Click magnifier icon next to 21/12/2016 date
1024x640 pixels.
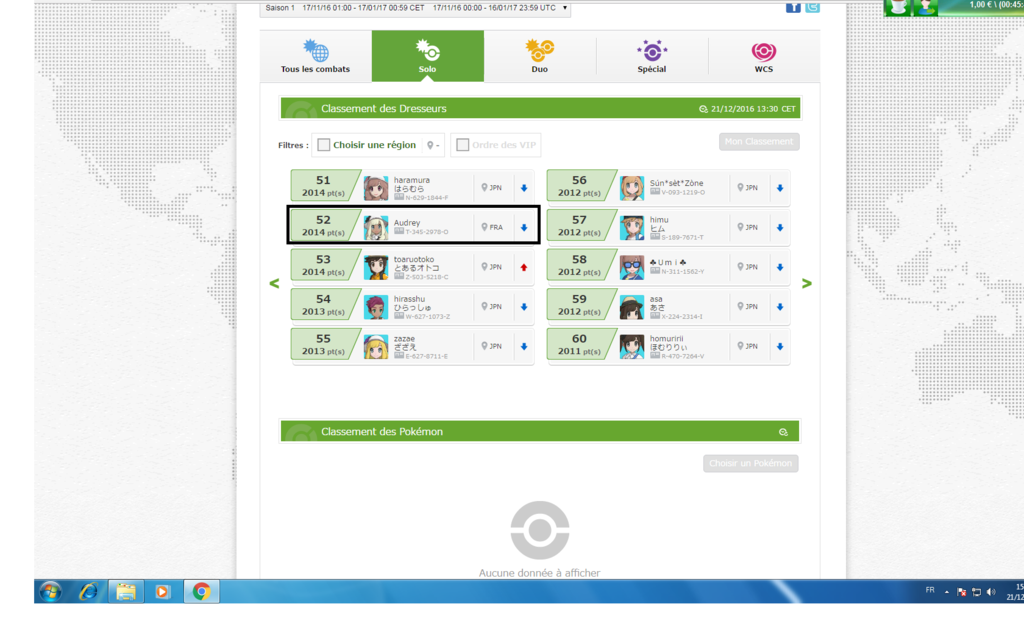pos(703,109)
